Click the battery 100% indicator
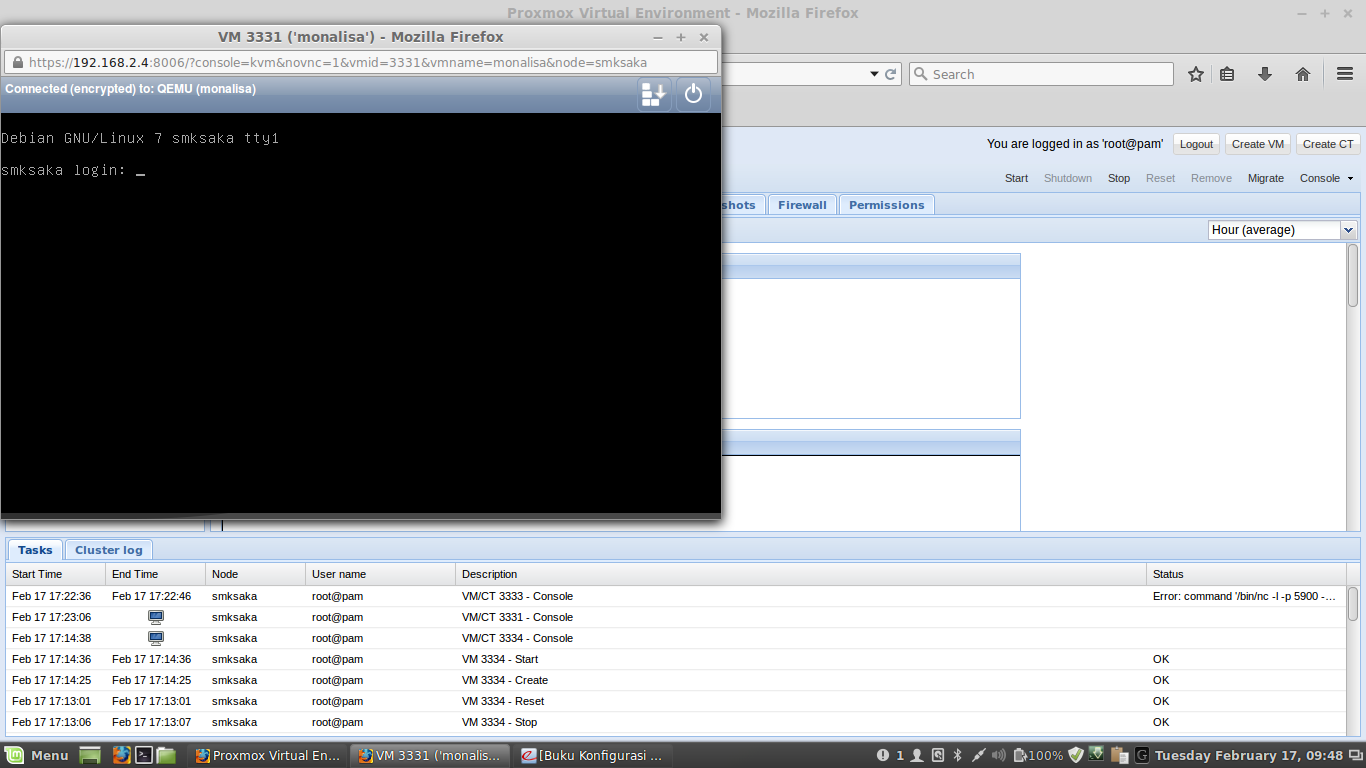 coord(1038,755)
